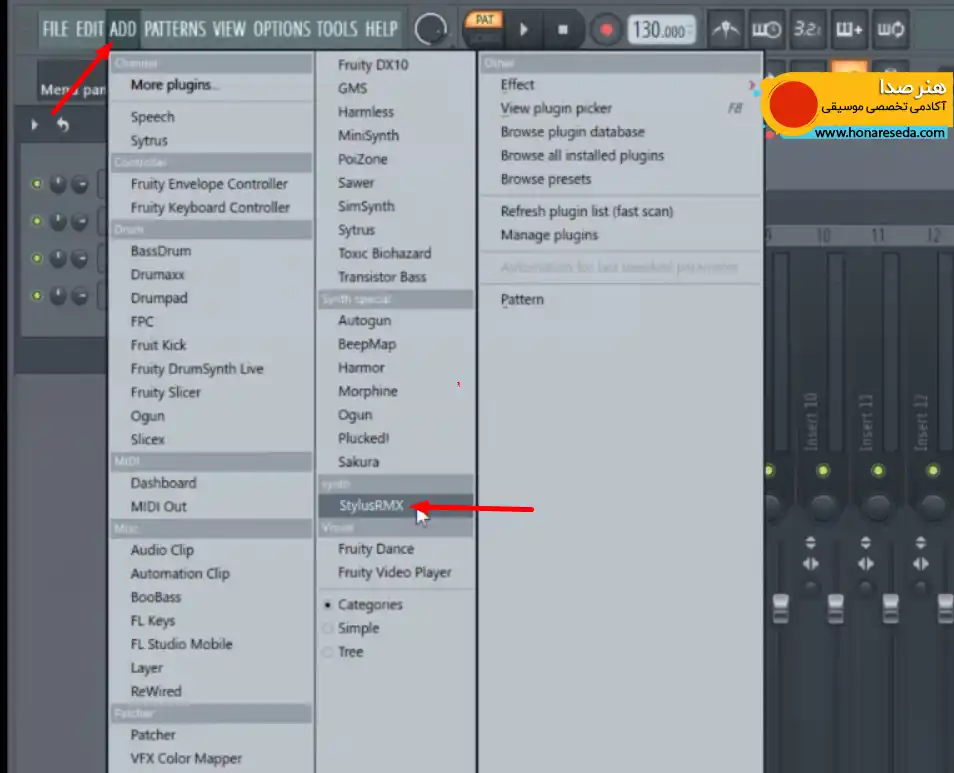Click the wait-for-input recording icon
This screenshot has width=954, height=773.
tap(767, 29)
